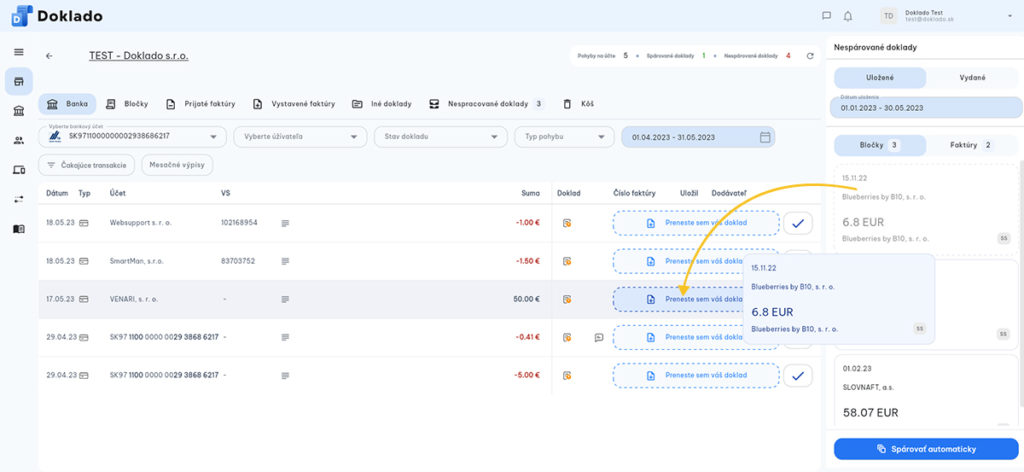
Task: Open the document icon in the Websupport row
Action: tap(568, 223)
